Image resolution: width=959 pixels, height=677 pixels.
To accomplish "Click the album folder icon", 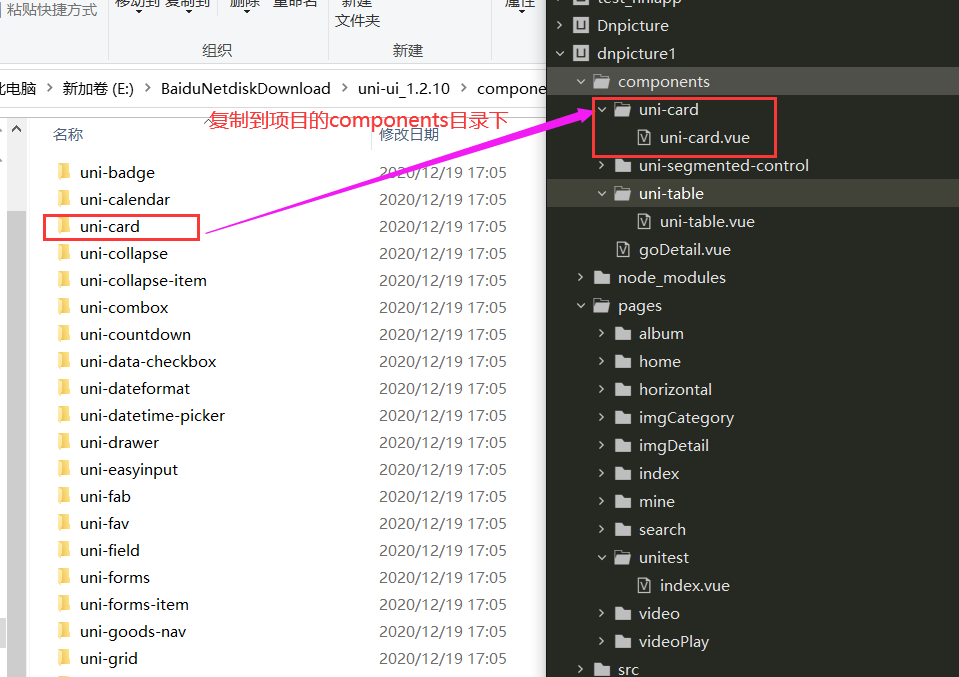I will [623, 333].
